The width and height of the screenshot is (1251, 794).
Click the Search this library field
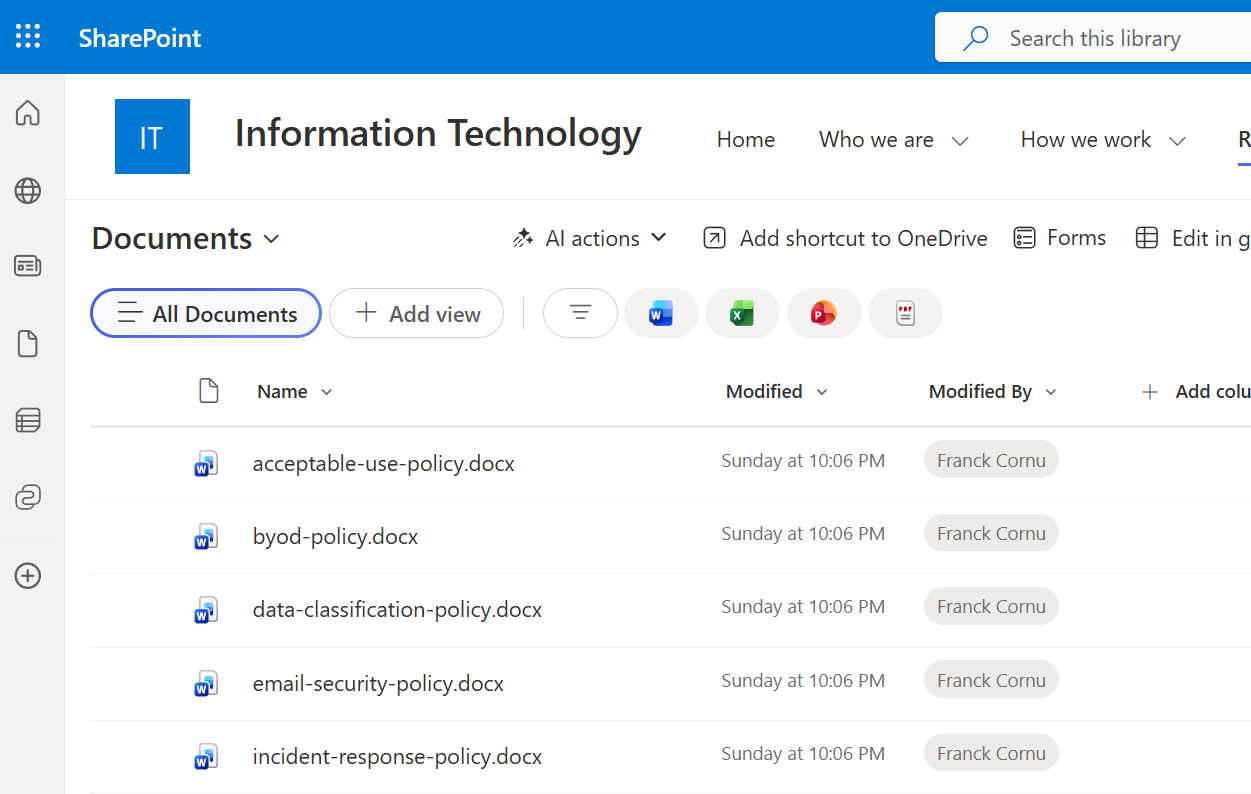tap(1095, 38)
